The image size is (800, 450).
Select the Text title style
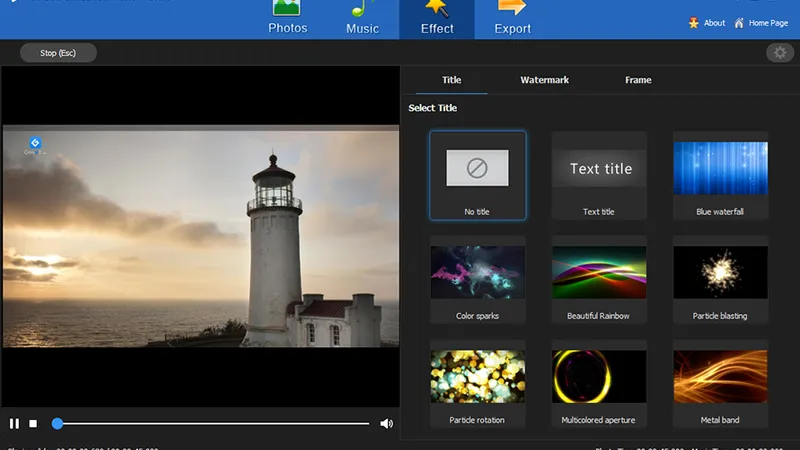click(599, 175)
